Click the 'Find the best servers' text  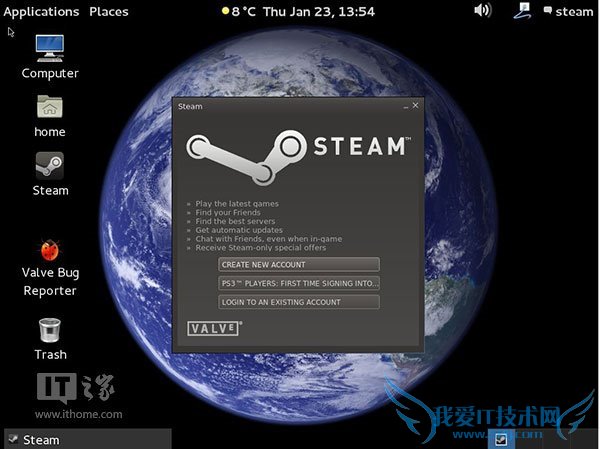coord(235,221)
